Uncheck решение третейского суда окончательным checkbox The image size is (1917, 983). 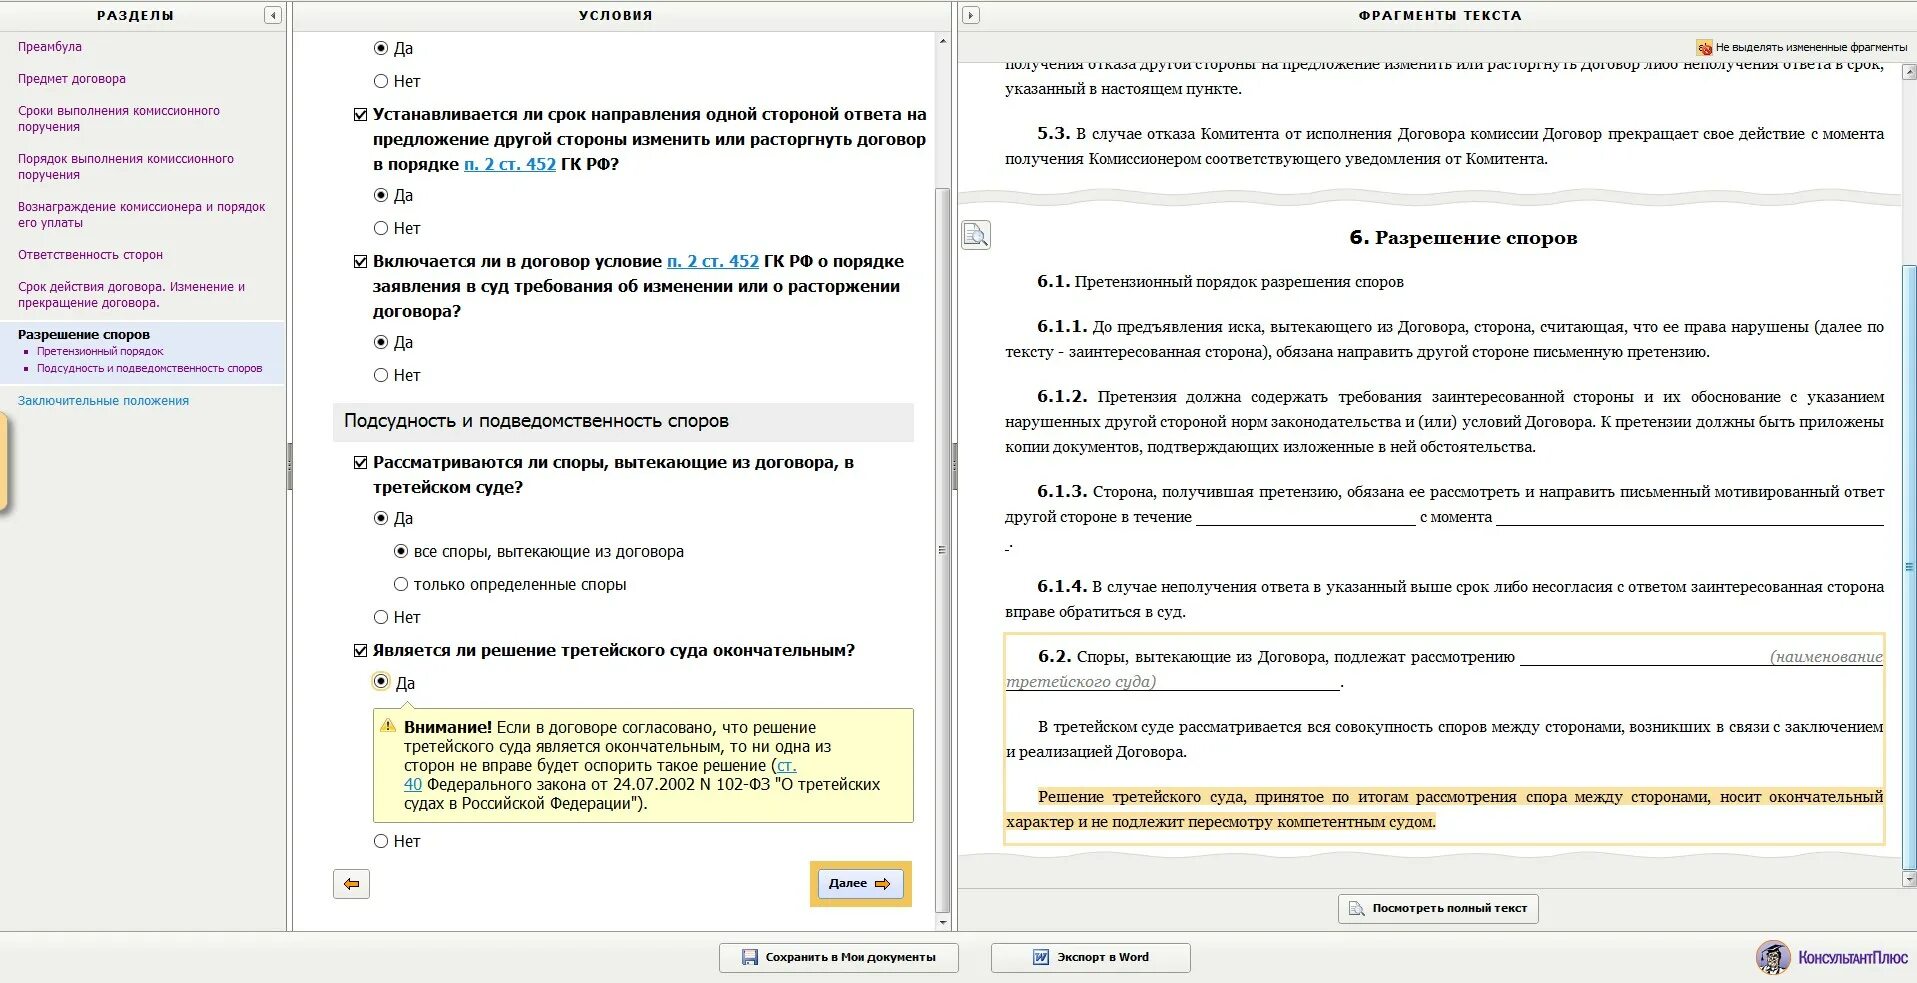pos(360,651)
